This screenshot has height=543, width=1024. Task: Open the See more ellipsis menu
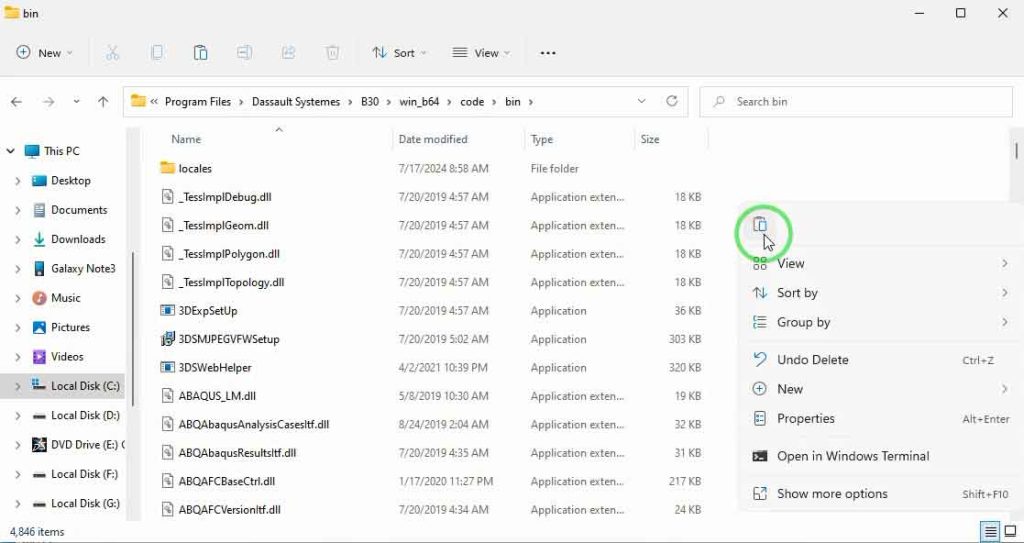tap(548, 53)
